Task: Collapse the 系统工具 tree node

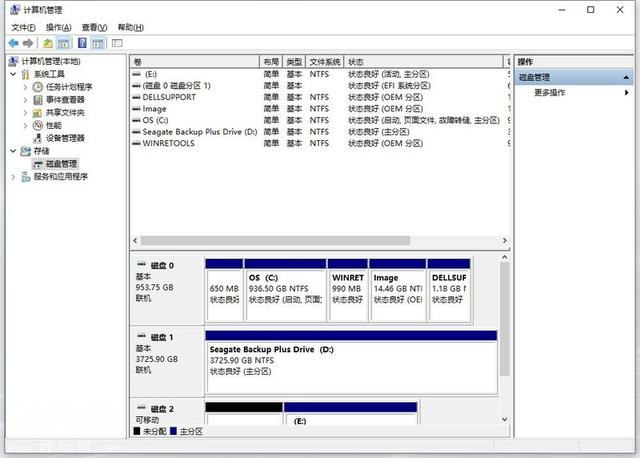Action: tap(13, 74)
